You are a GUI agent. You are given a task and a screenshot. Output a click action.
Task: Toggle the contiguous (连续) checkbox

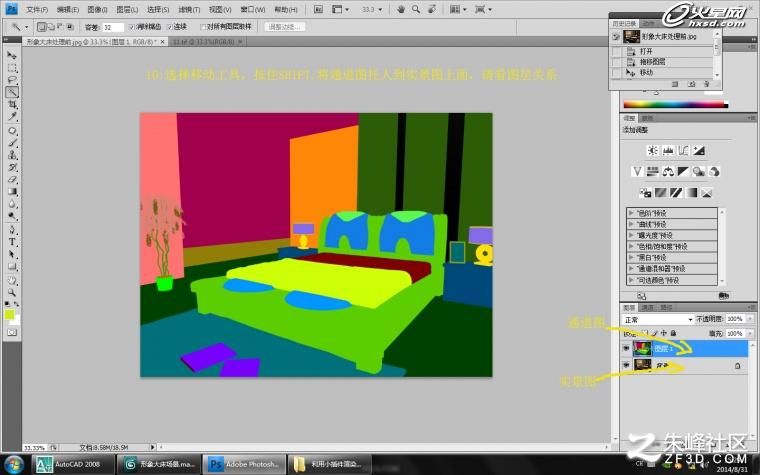(170, 27)
